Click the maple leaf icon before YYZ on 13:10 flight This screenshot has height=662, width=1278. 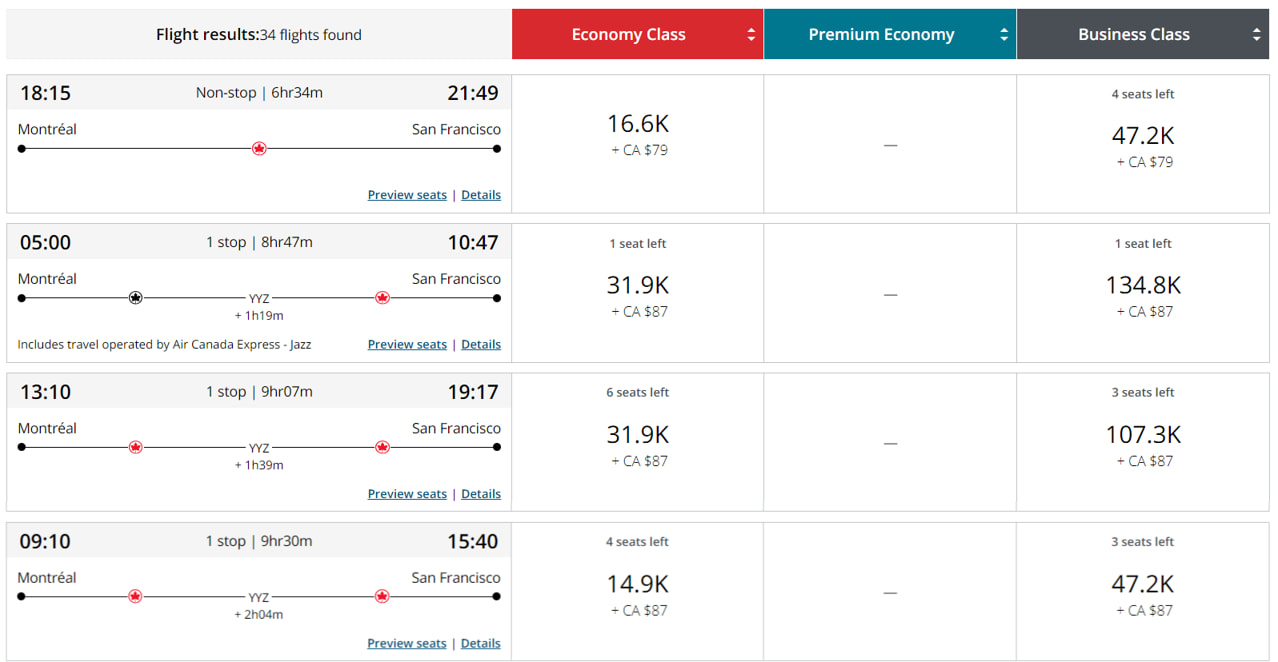(x=135, y=447)
